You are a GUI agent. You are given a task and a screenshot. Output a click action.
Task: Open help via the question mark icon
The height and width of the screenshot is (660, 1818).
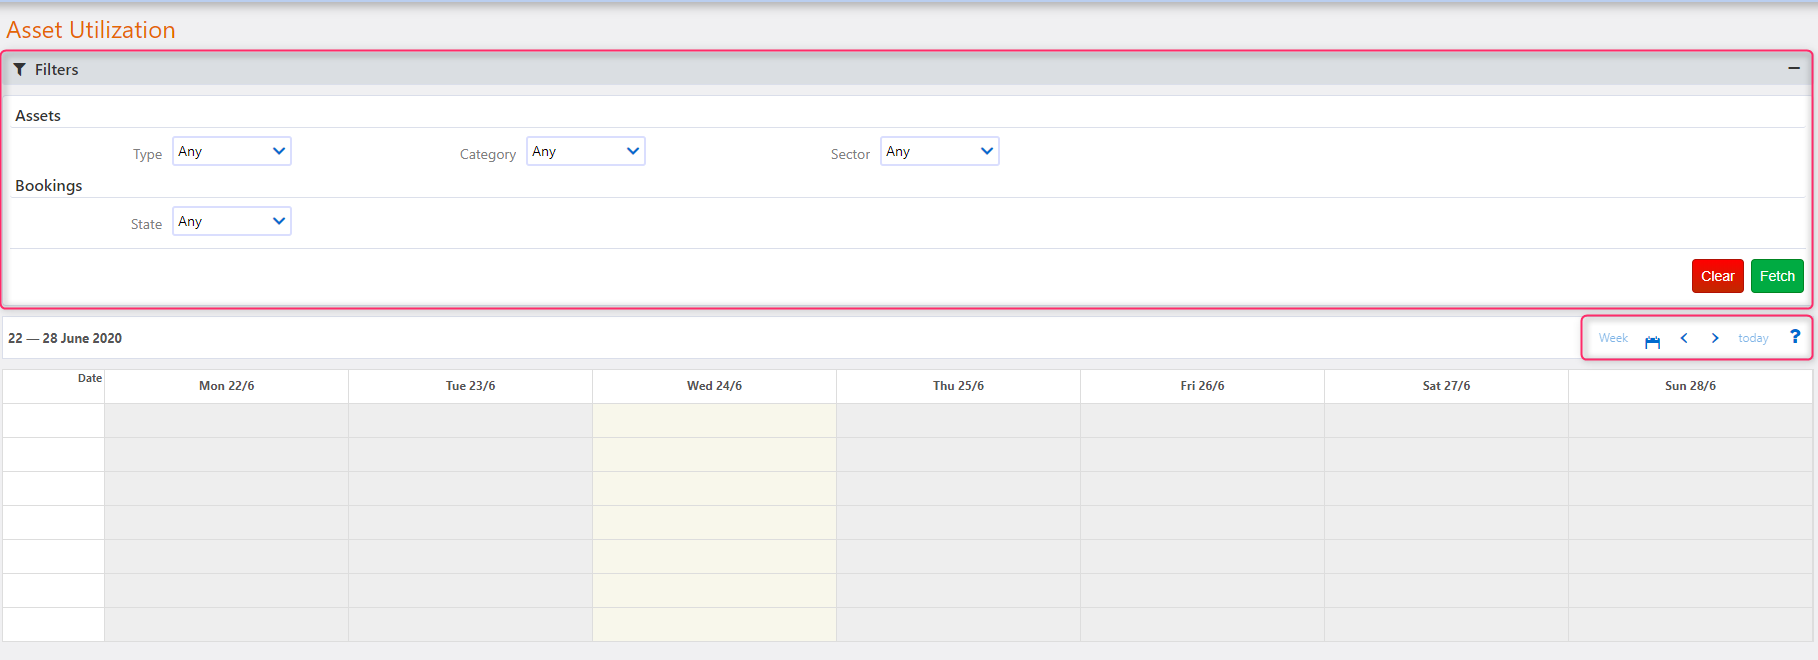point(1795,337)
